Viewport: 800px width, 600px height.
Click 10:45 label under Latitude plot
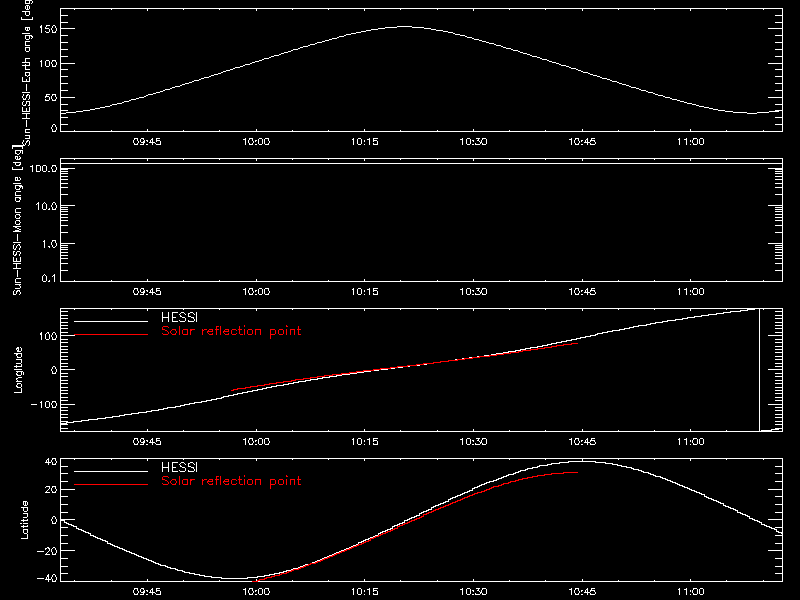[582, 592]
